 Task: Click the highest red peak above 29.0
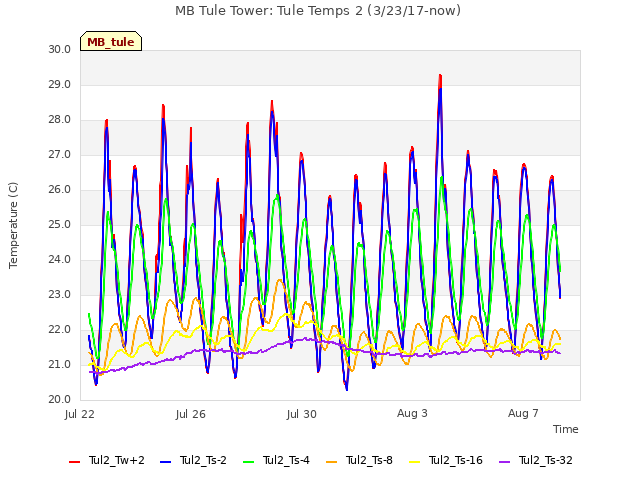click(x=440, y=76)
